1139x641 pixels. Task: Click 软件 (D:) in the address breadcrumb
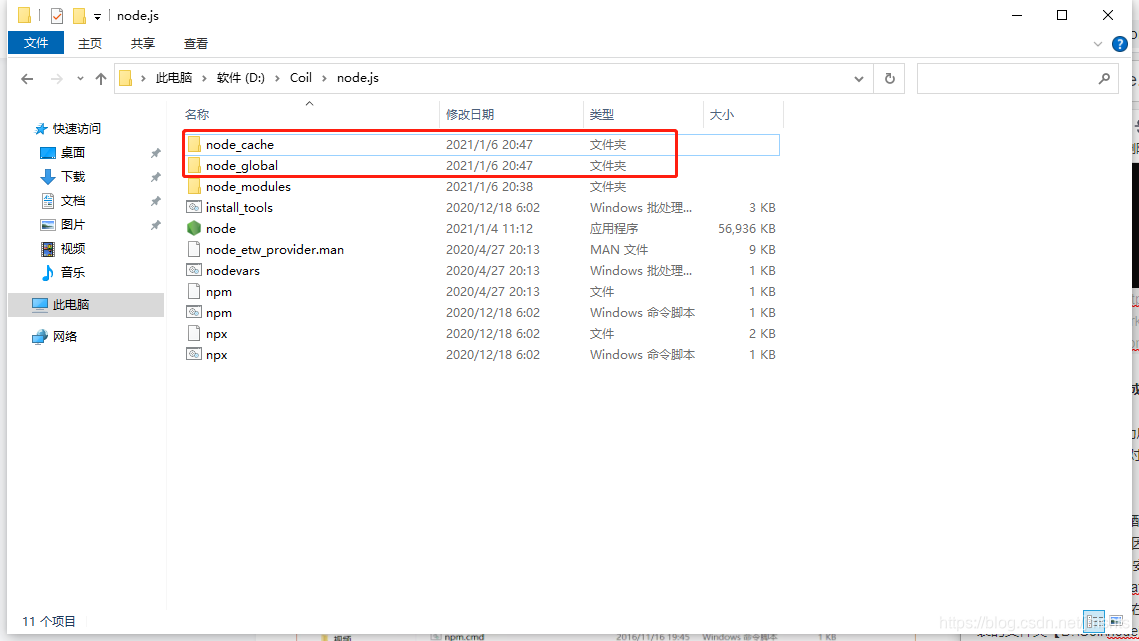tap(240, 78)
